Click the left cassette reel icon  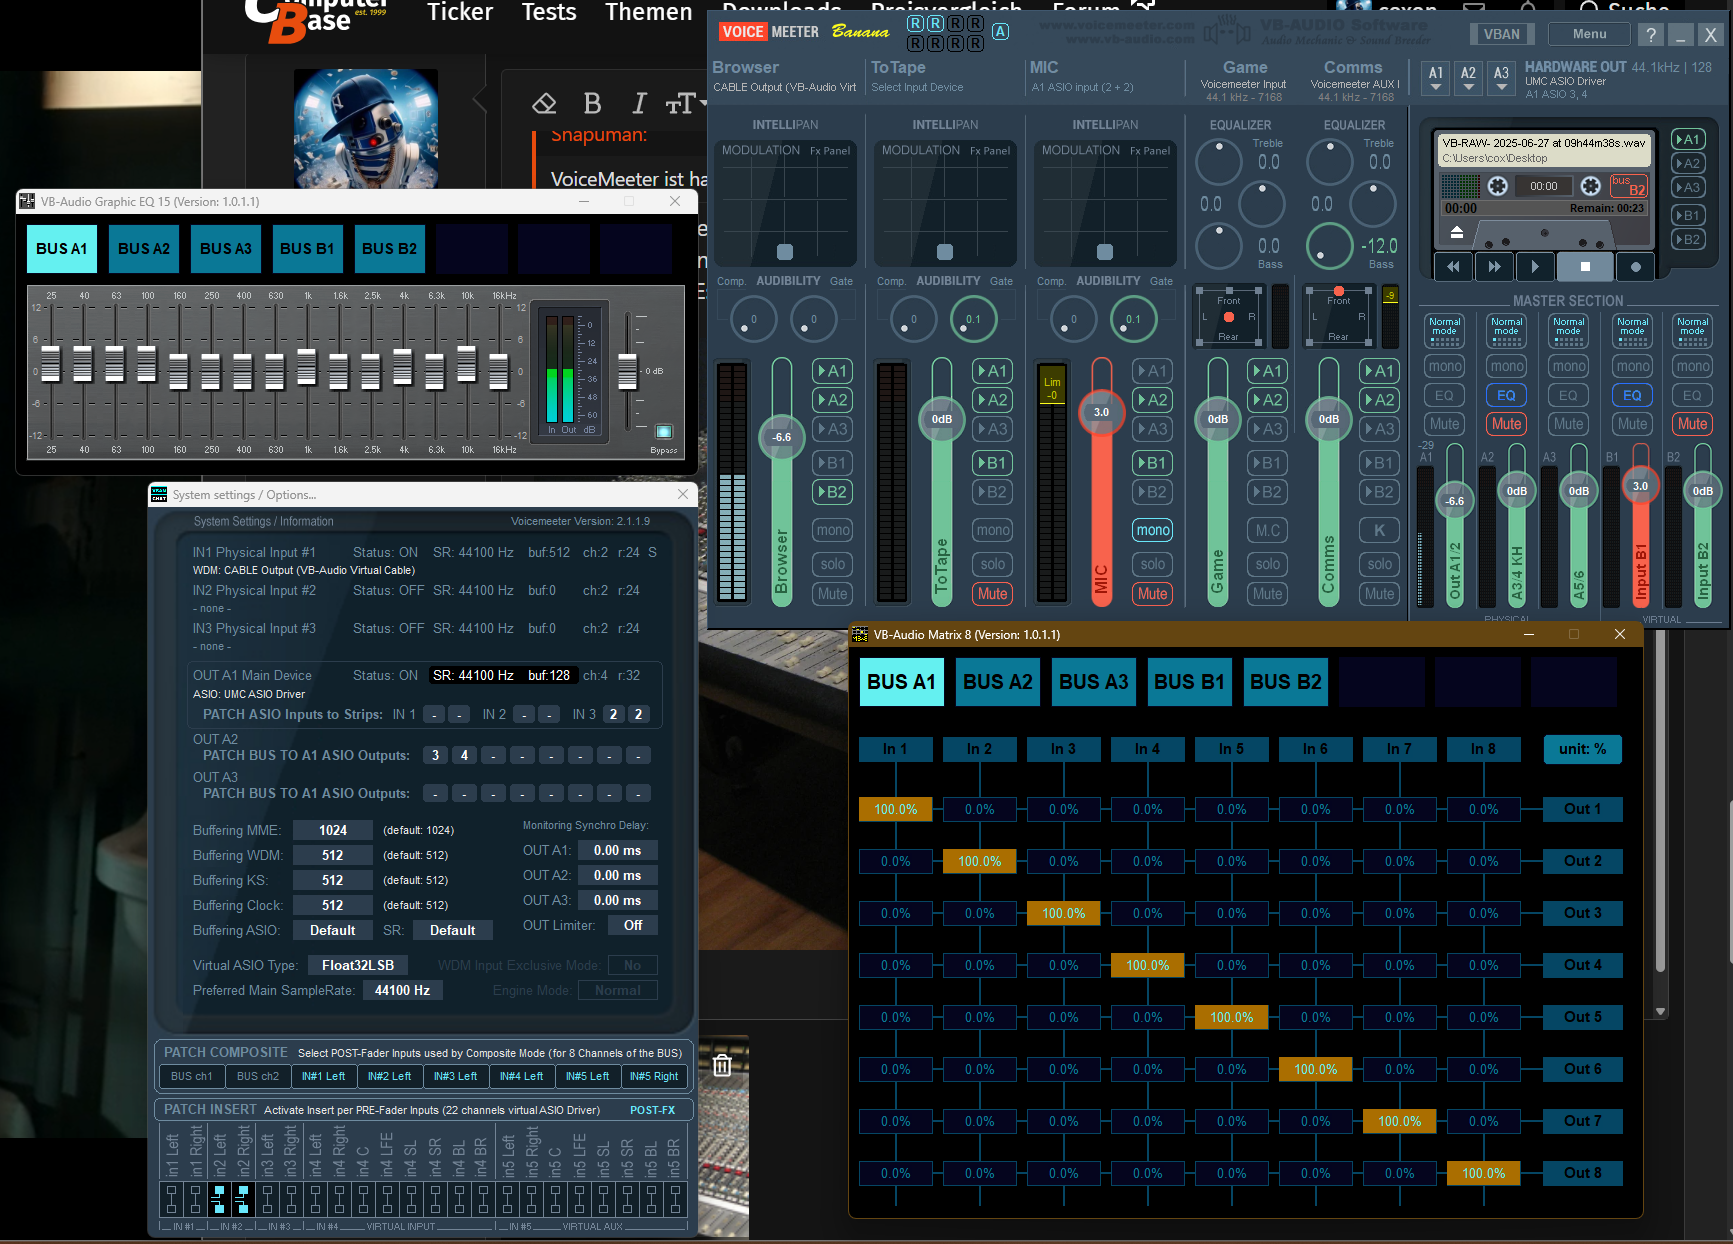1497,186
